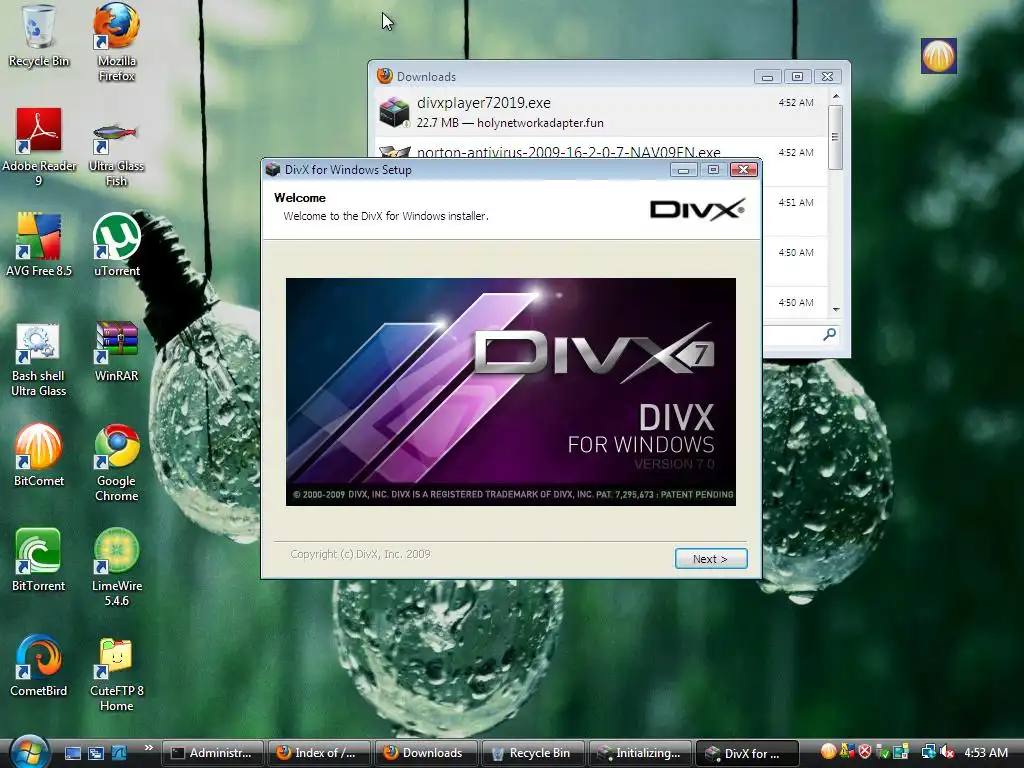Select divxplayer72019.exe download entry name

tap(484, 103)
